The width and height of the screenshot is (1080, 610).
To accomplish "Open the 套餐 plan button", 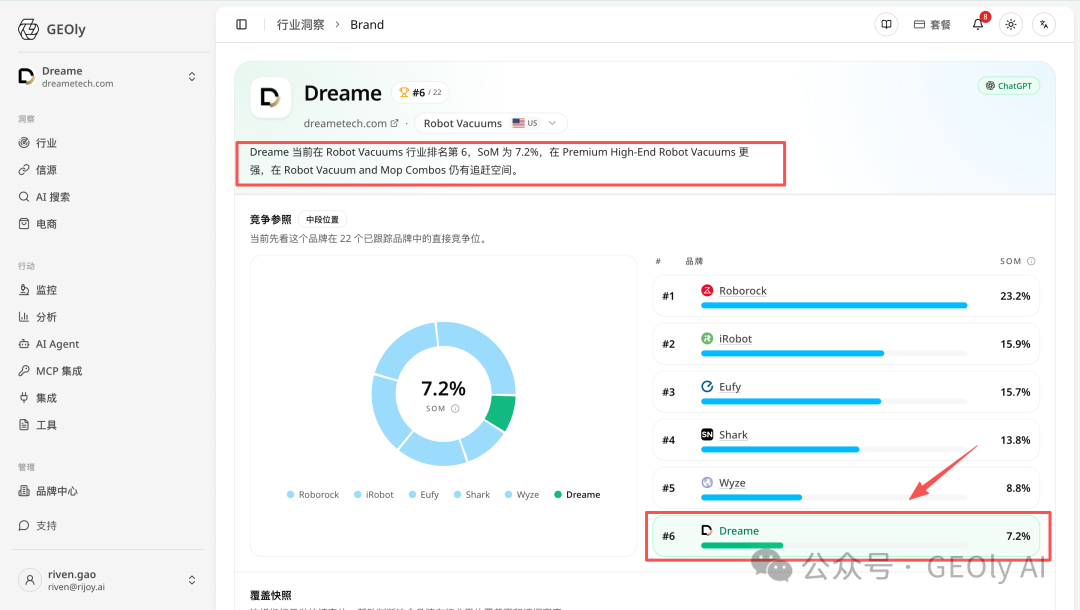I will point(932,25).
